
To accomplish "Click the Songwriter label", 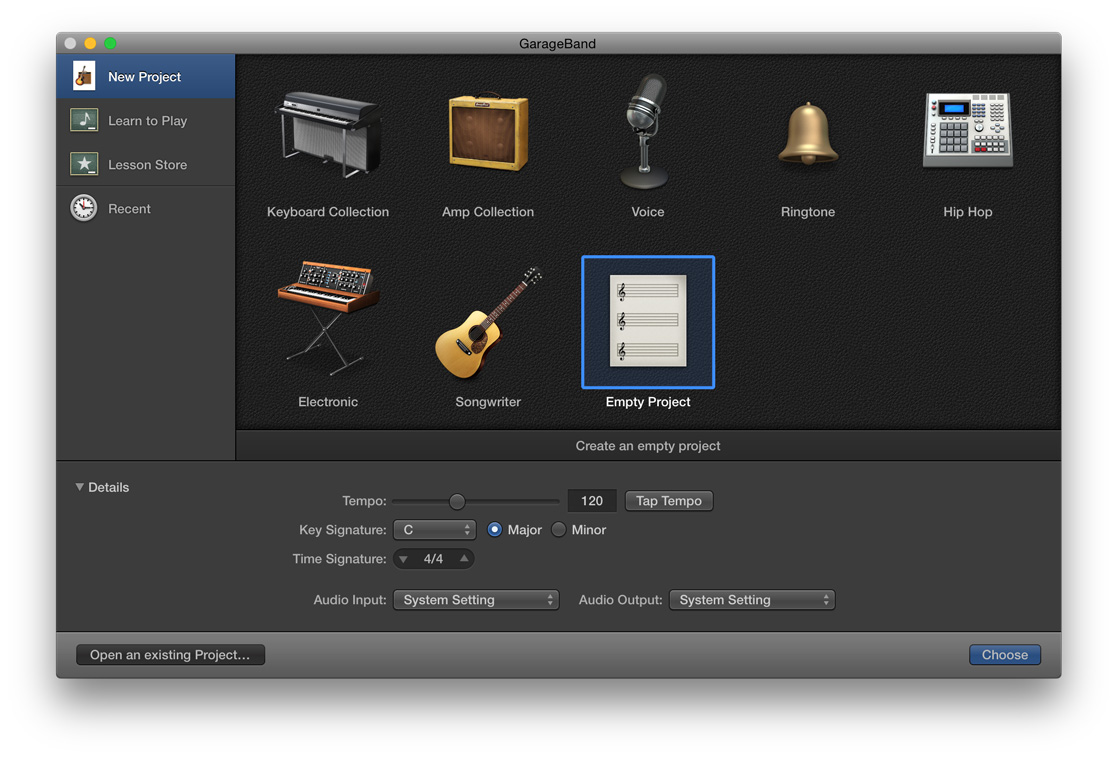I will tap(488, 402).
